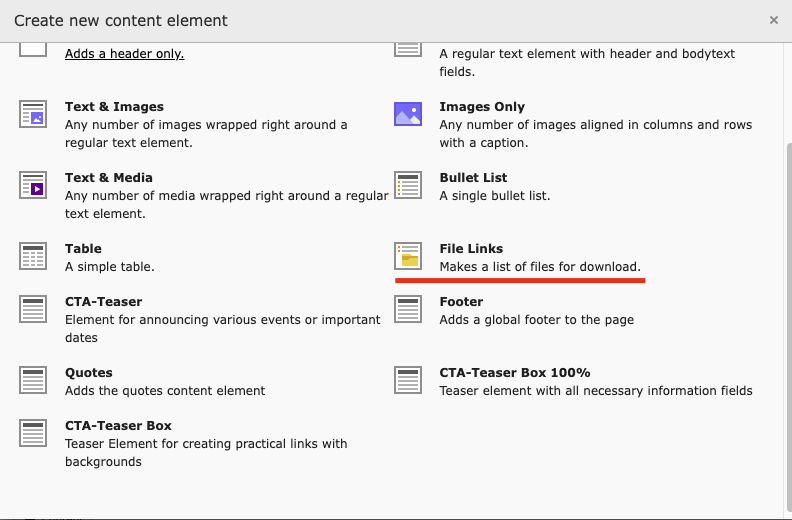Click the Text & Images element icon
Viewport: 792px width, 520px height.
click(x=33, y=114)
